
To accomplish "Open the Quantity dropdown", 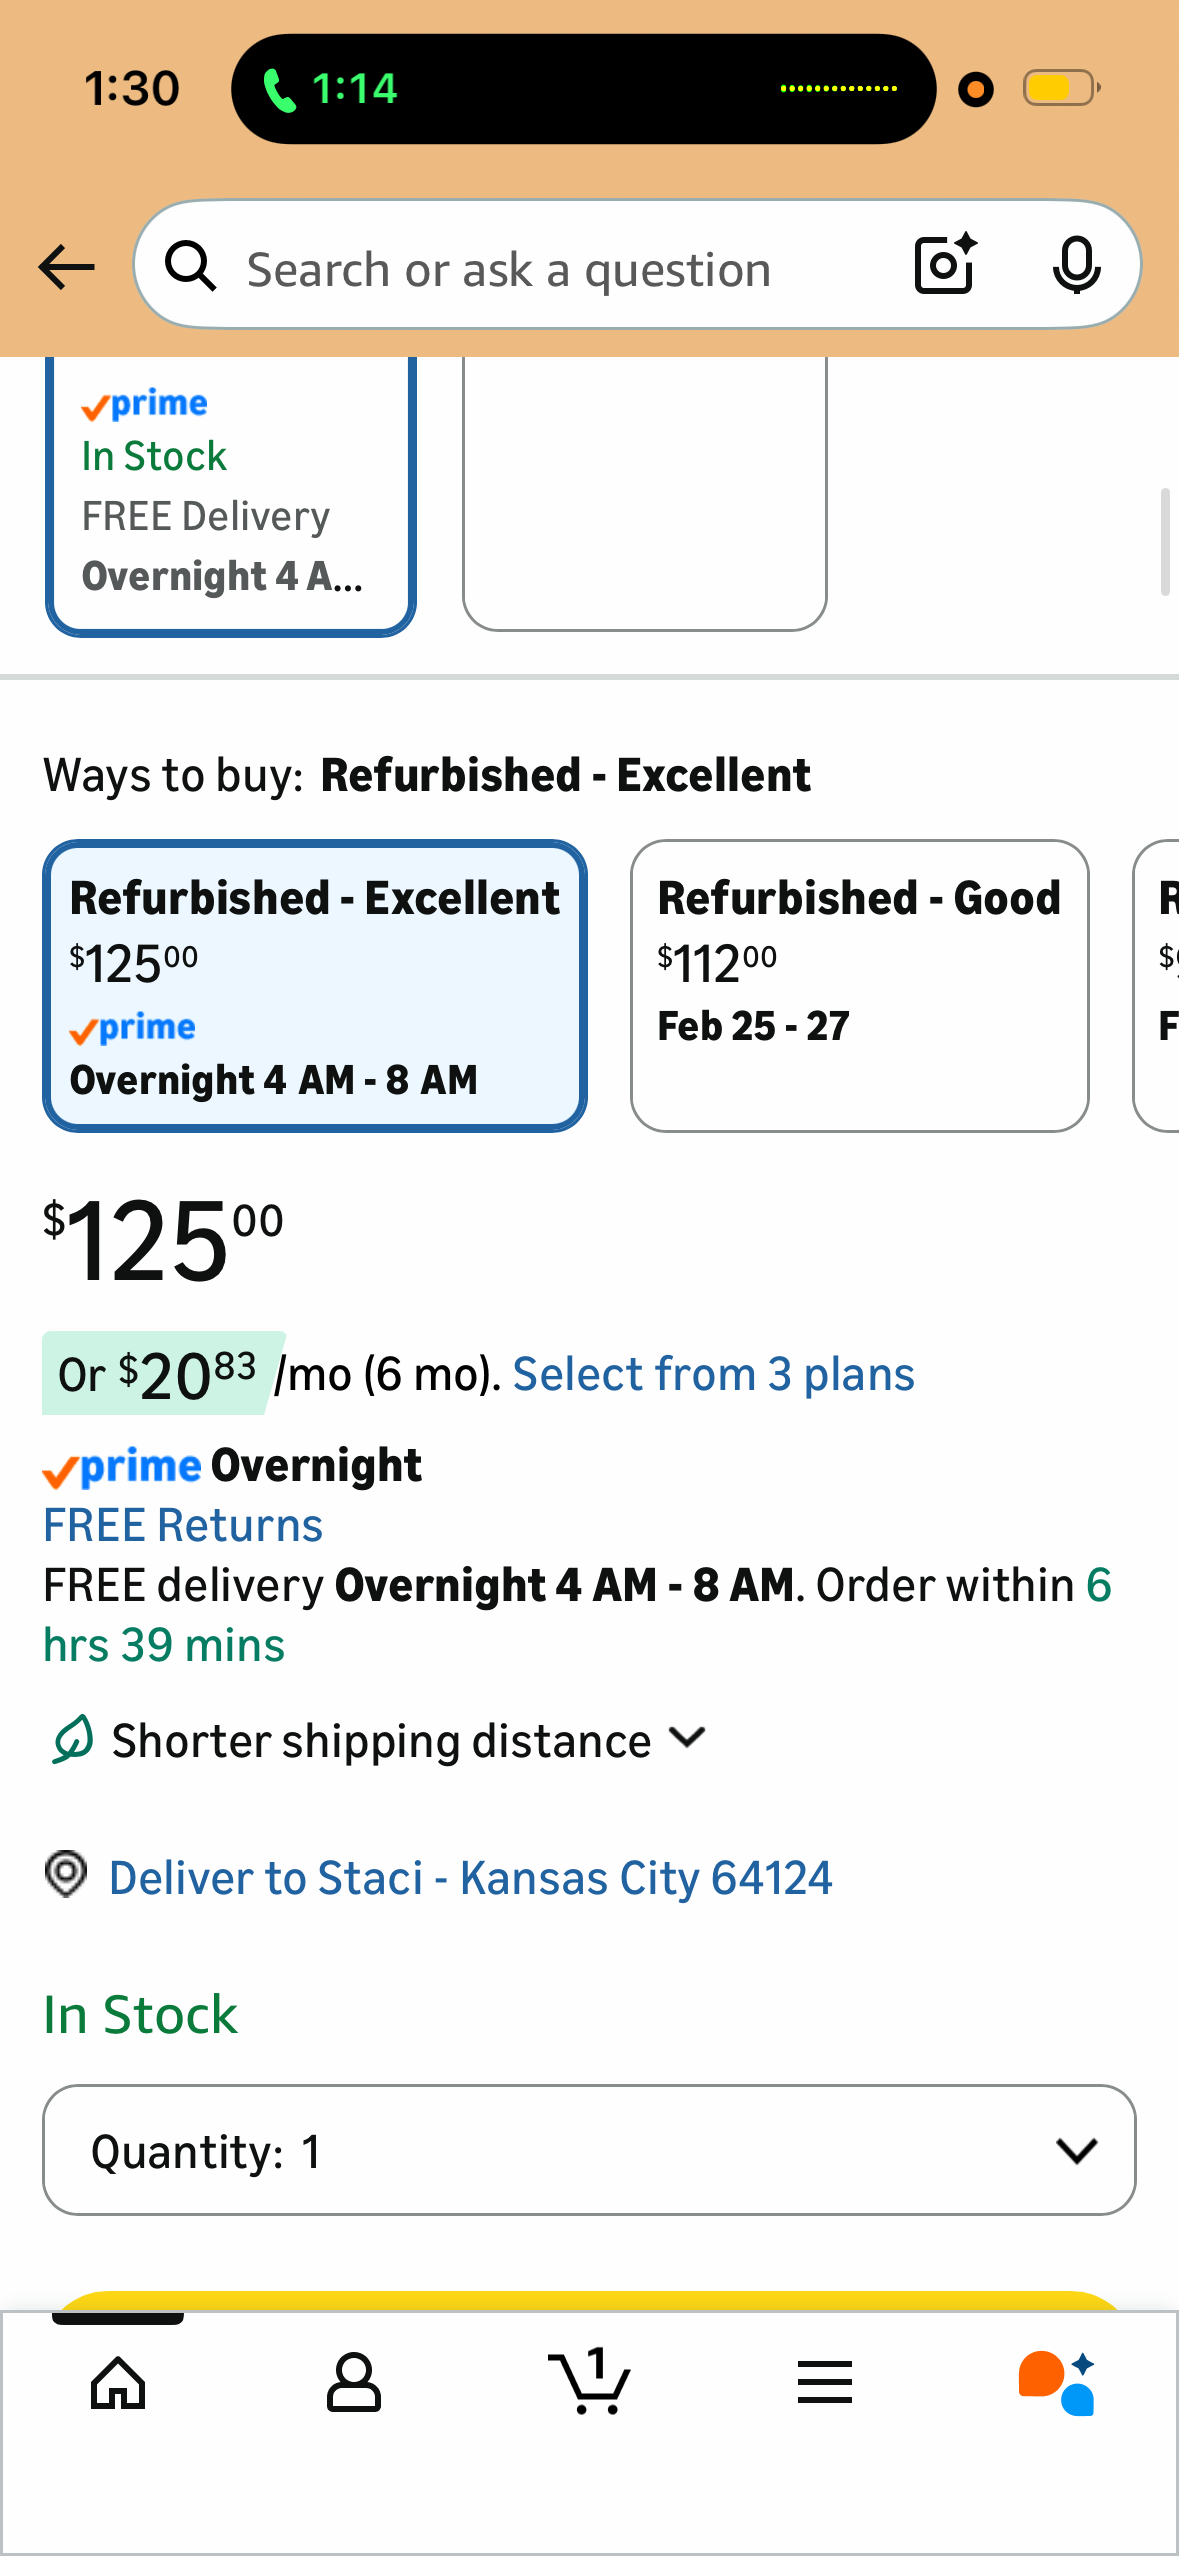I will point(589,2150).
